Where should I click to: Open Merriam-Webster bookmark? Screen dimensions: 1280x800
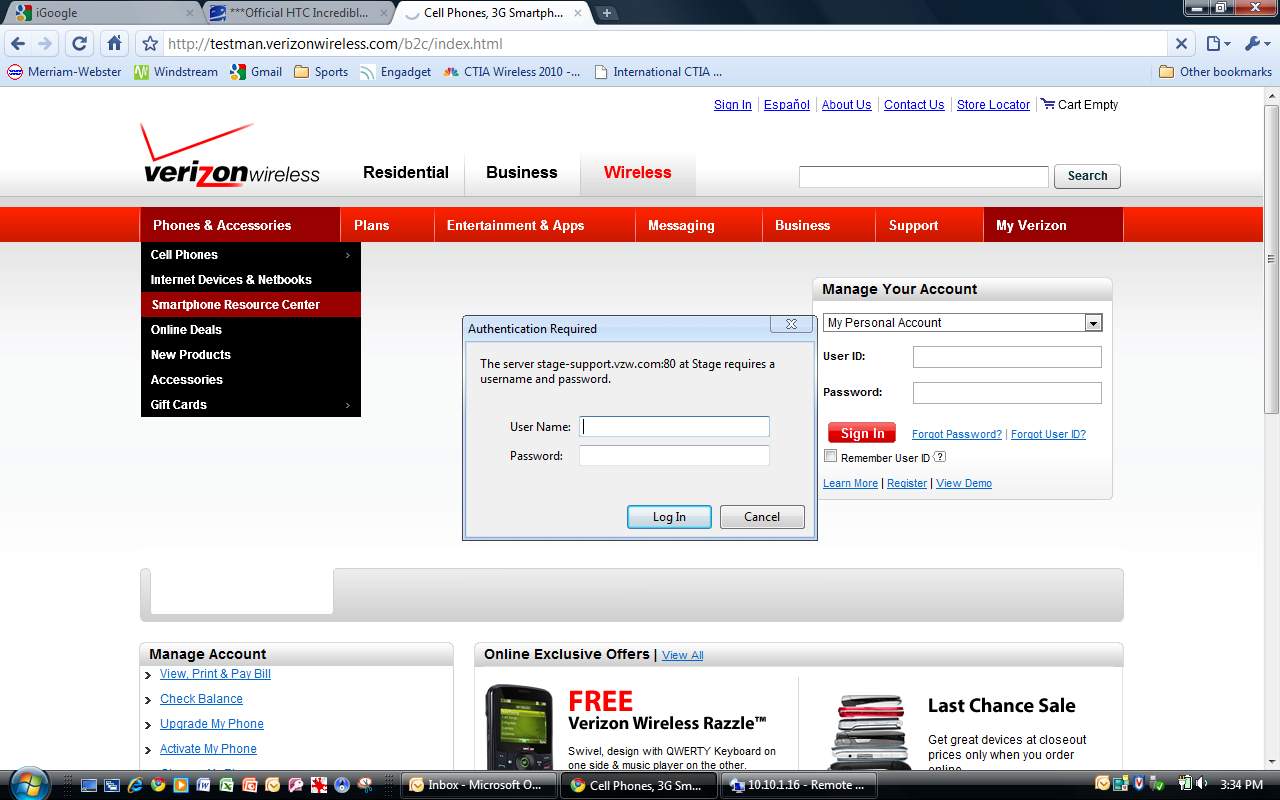click(64, 72)
